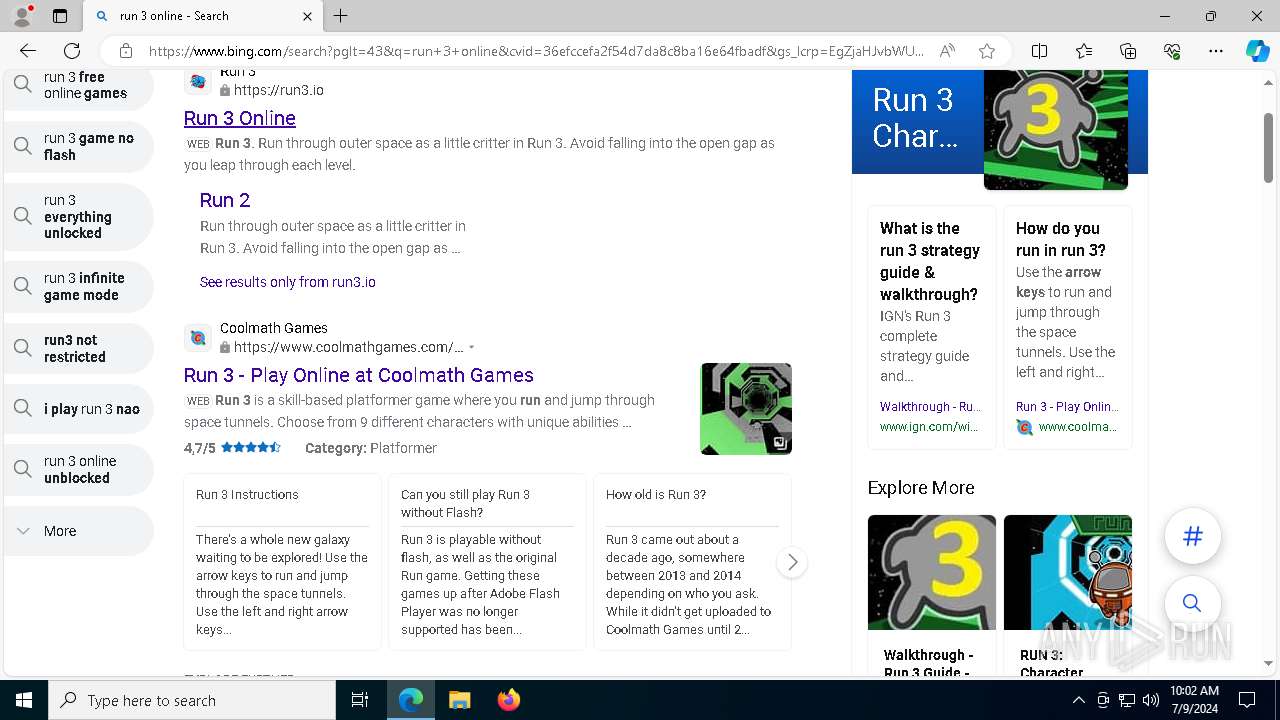Image resolution: width=1280 pixels, height=720 pixels.
Task: View site information lock icon
Action: 125,51
